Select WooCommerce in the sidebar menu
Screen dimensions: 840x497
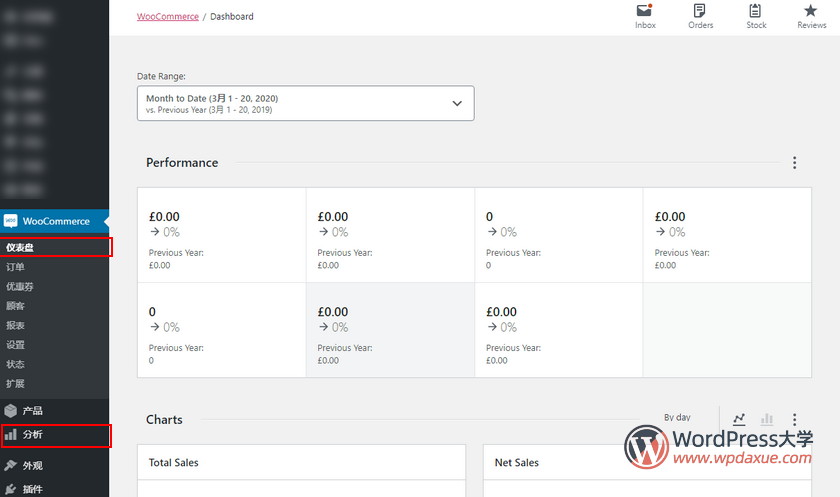tap(56, 221)
